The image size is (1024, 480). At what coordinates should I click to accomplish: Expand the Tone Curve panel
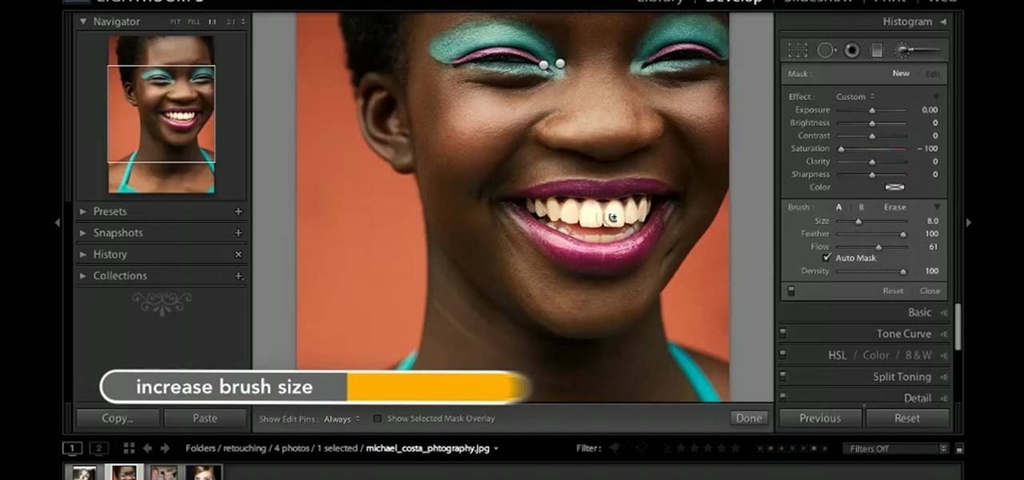[x=904, y=334]
